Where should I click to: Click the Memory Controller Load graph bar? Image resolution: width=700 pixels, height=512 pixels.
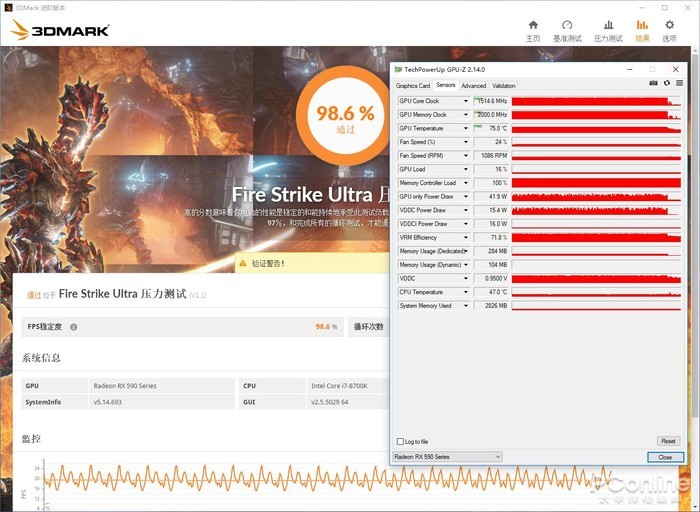595,183
